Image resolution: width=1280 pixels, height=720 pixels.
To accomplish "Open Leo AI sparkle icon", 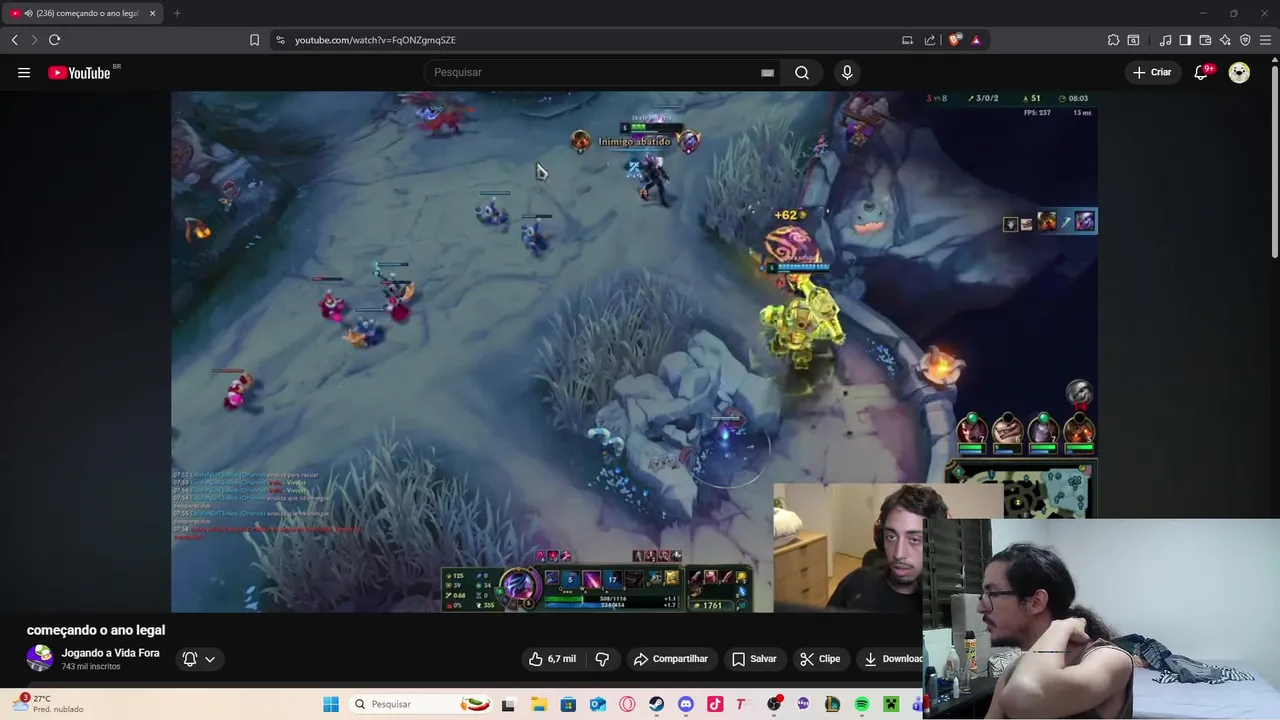I will [1225, 40].
